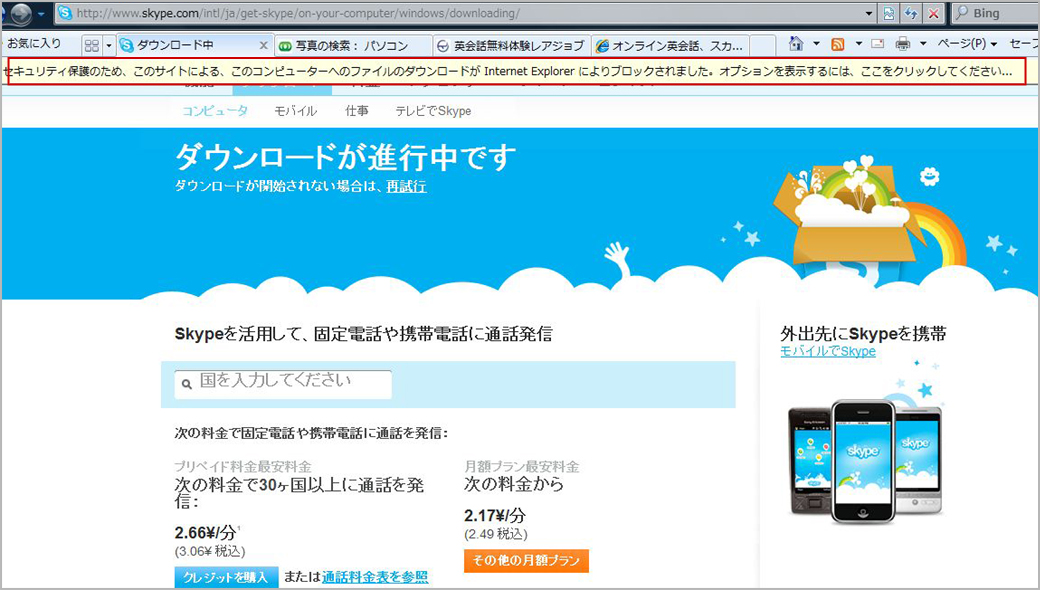This screenshot has width=1040, height=590.
Task: Switch to the 英会話無料体験レアジョブ tab
Action: click(511, 46)
